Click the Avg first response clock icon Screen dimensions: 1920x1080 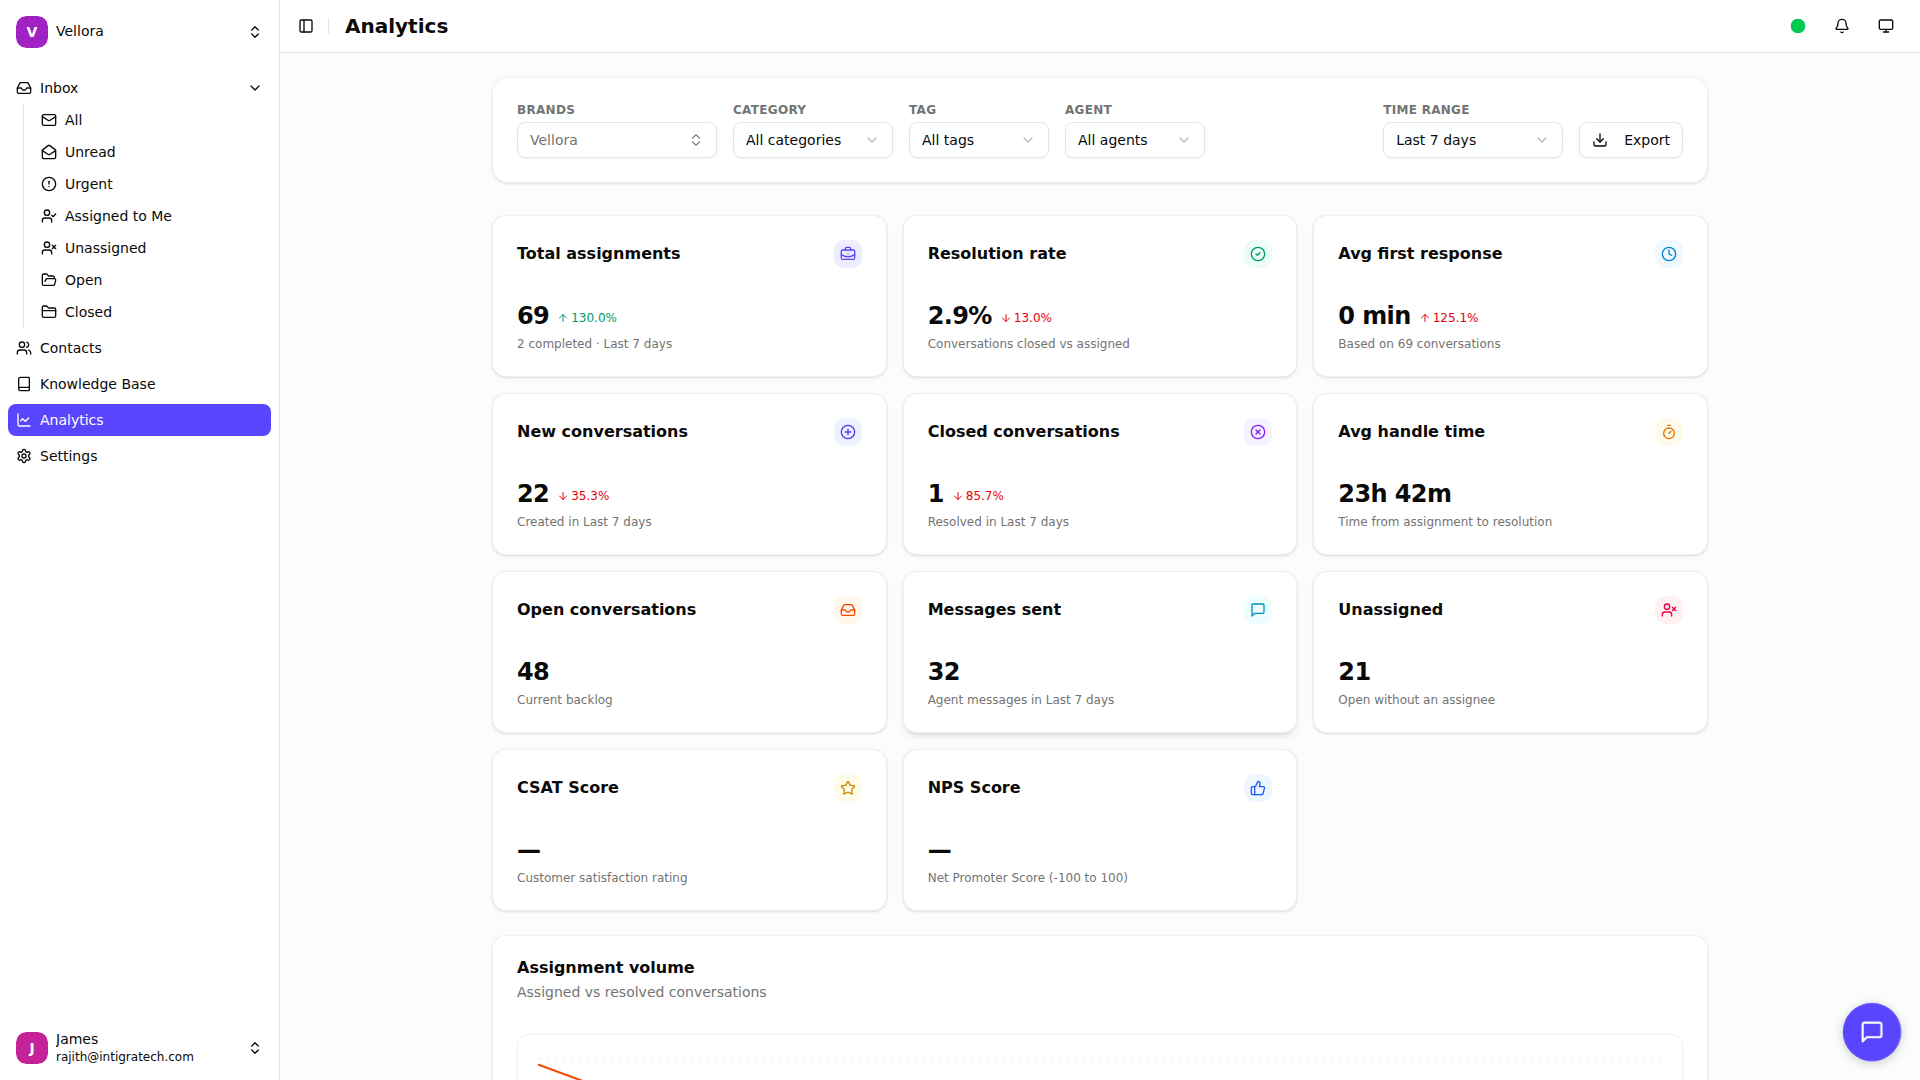point(1669,254)
